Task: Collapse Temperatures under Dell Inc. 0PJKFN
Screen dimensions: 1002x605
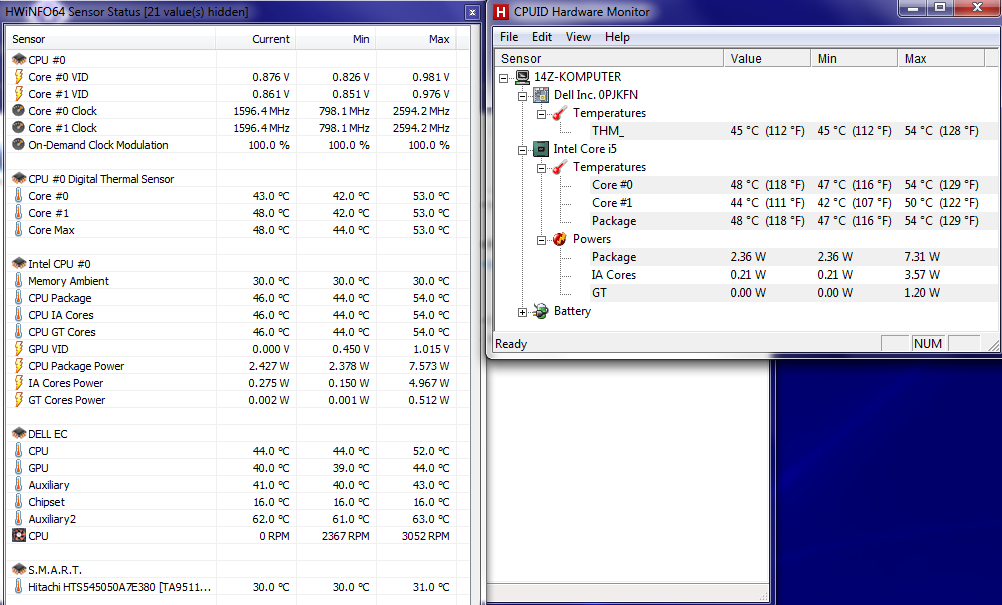Action: click(x=541, y=114)
